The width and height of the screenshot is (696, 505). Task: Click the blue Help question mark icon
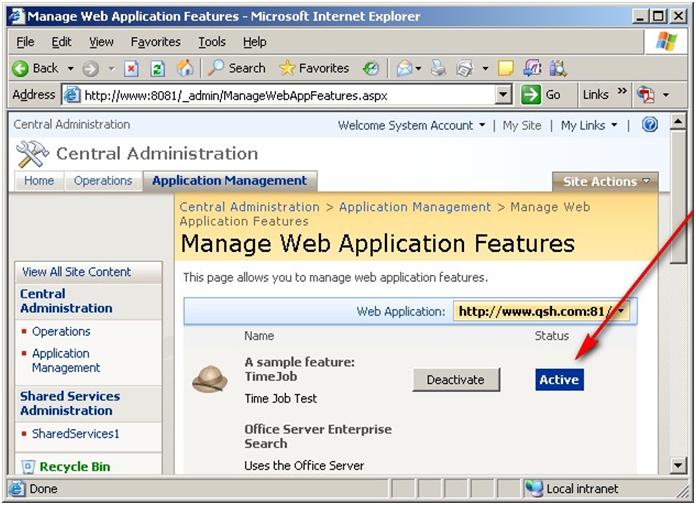coord(650,125)
